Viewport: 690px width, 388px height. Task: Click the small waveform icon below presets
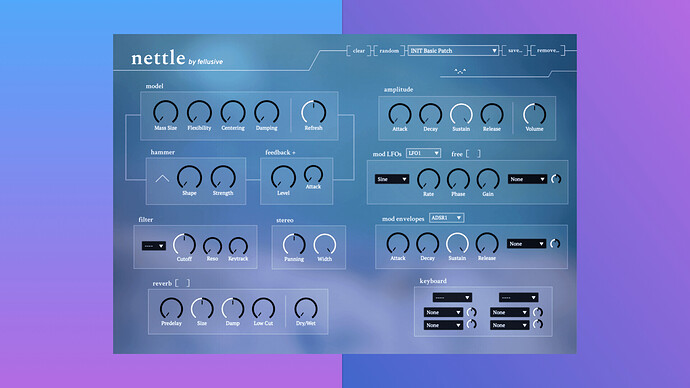click(x=460, y=71)
